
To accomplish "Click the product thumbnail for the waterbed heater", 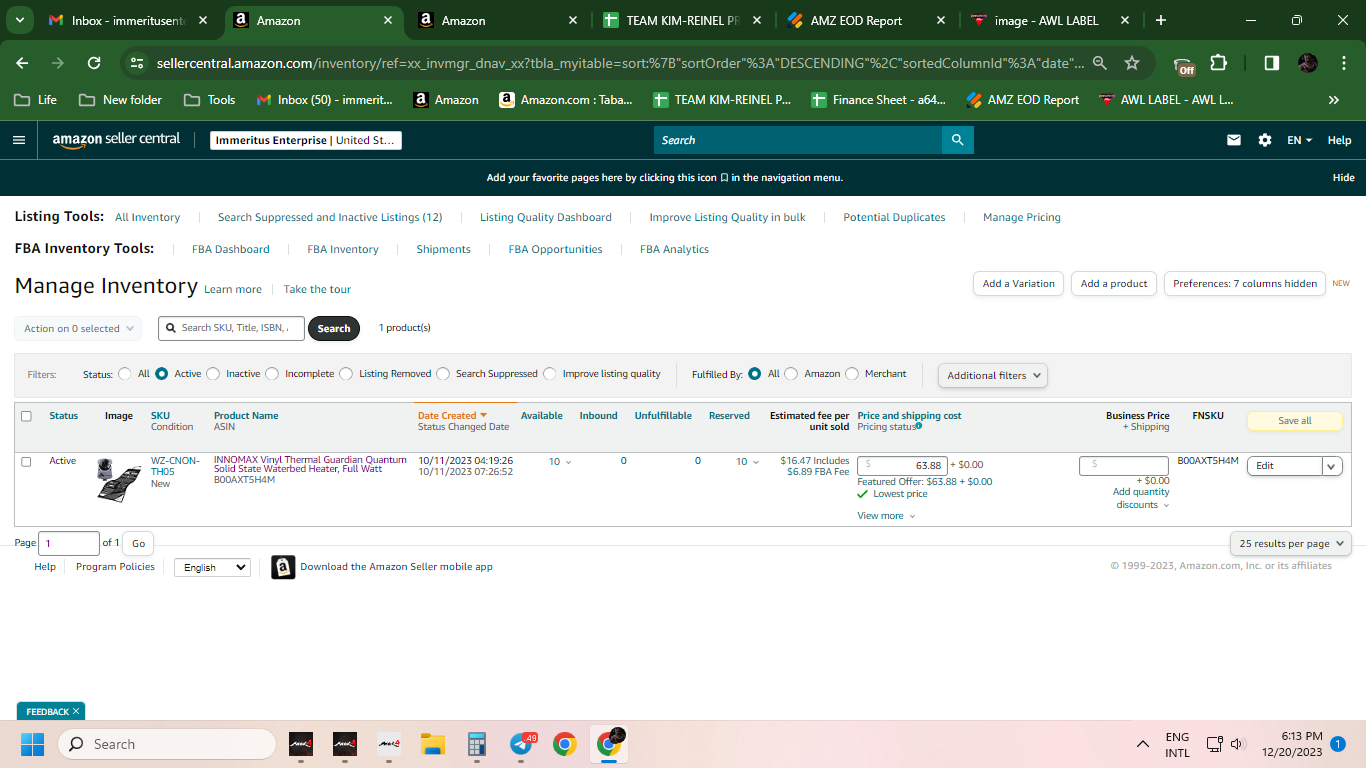I will tap(118, 480).
